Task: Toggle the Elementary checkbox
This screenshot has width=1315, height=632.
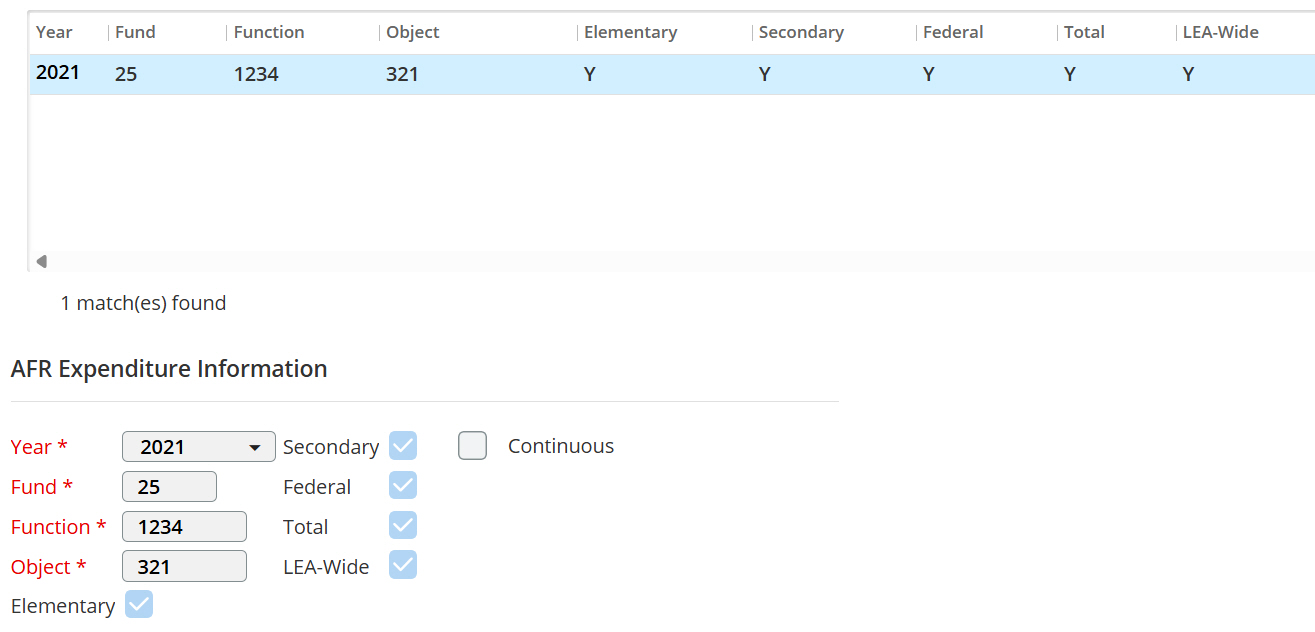Action: pos(139,605)
